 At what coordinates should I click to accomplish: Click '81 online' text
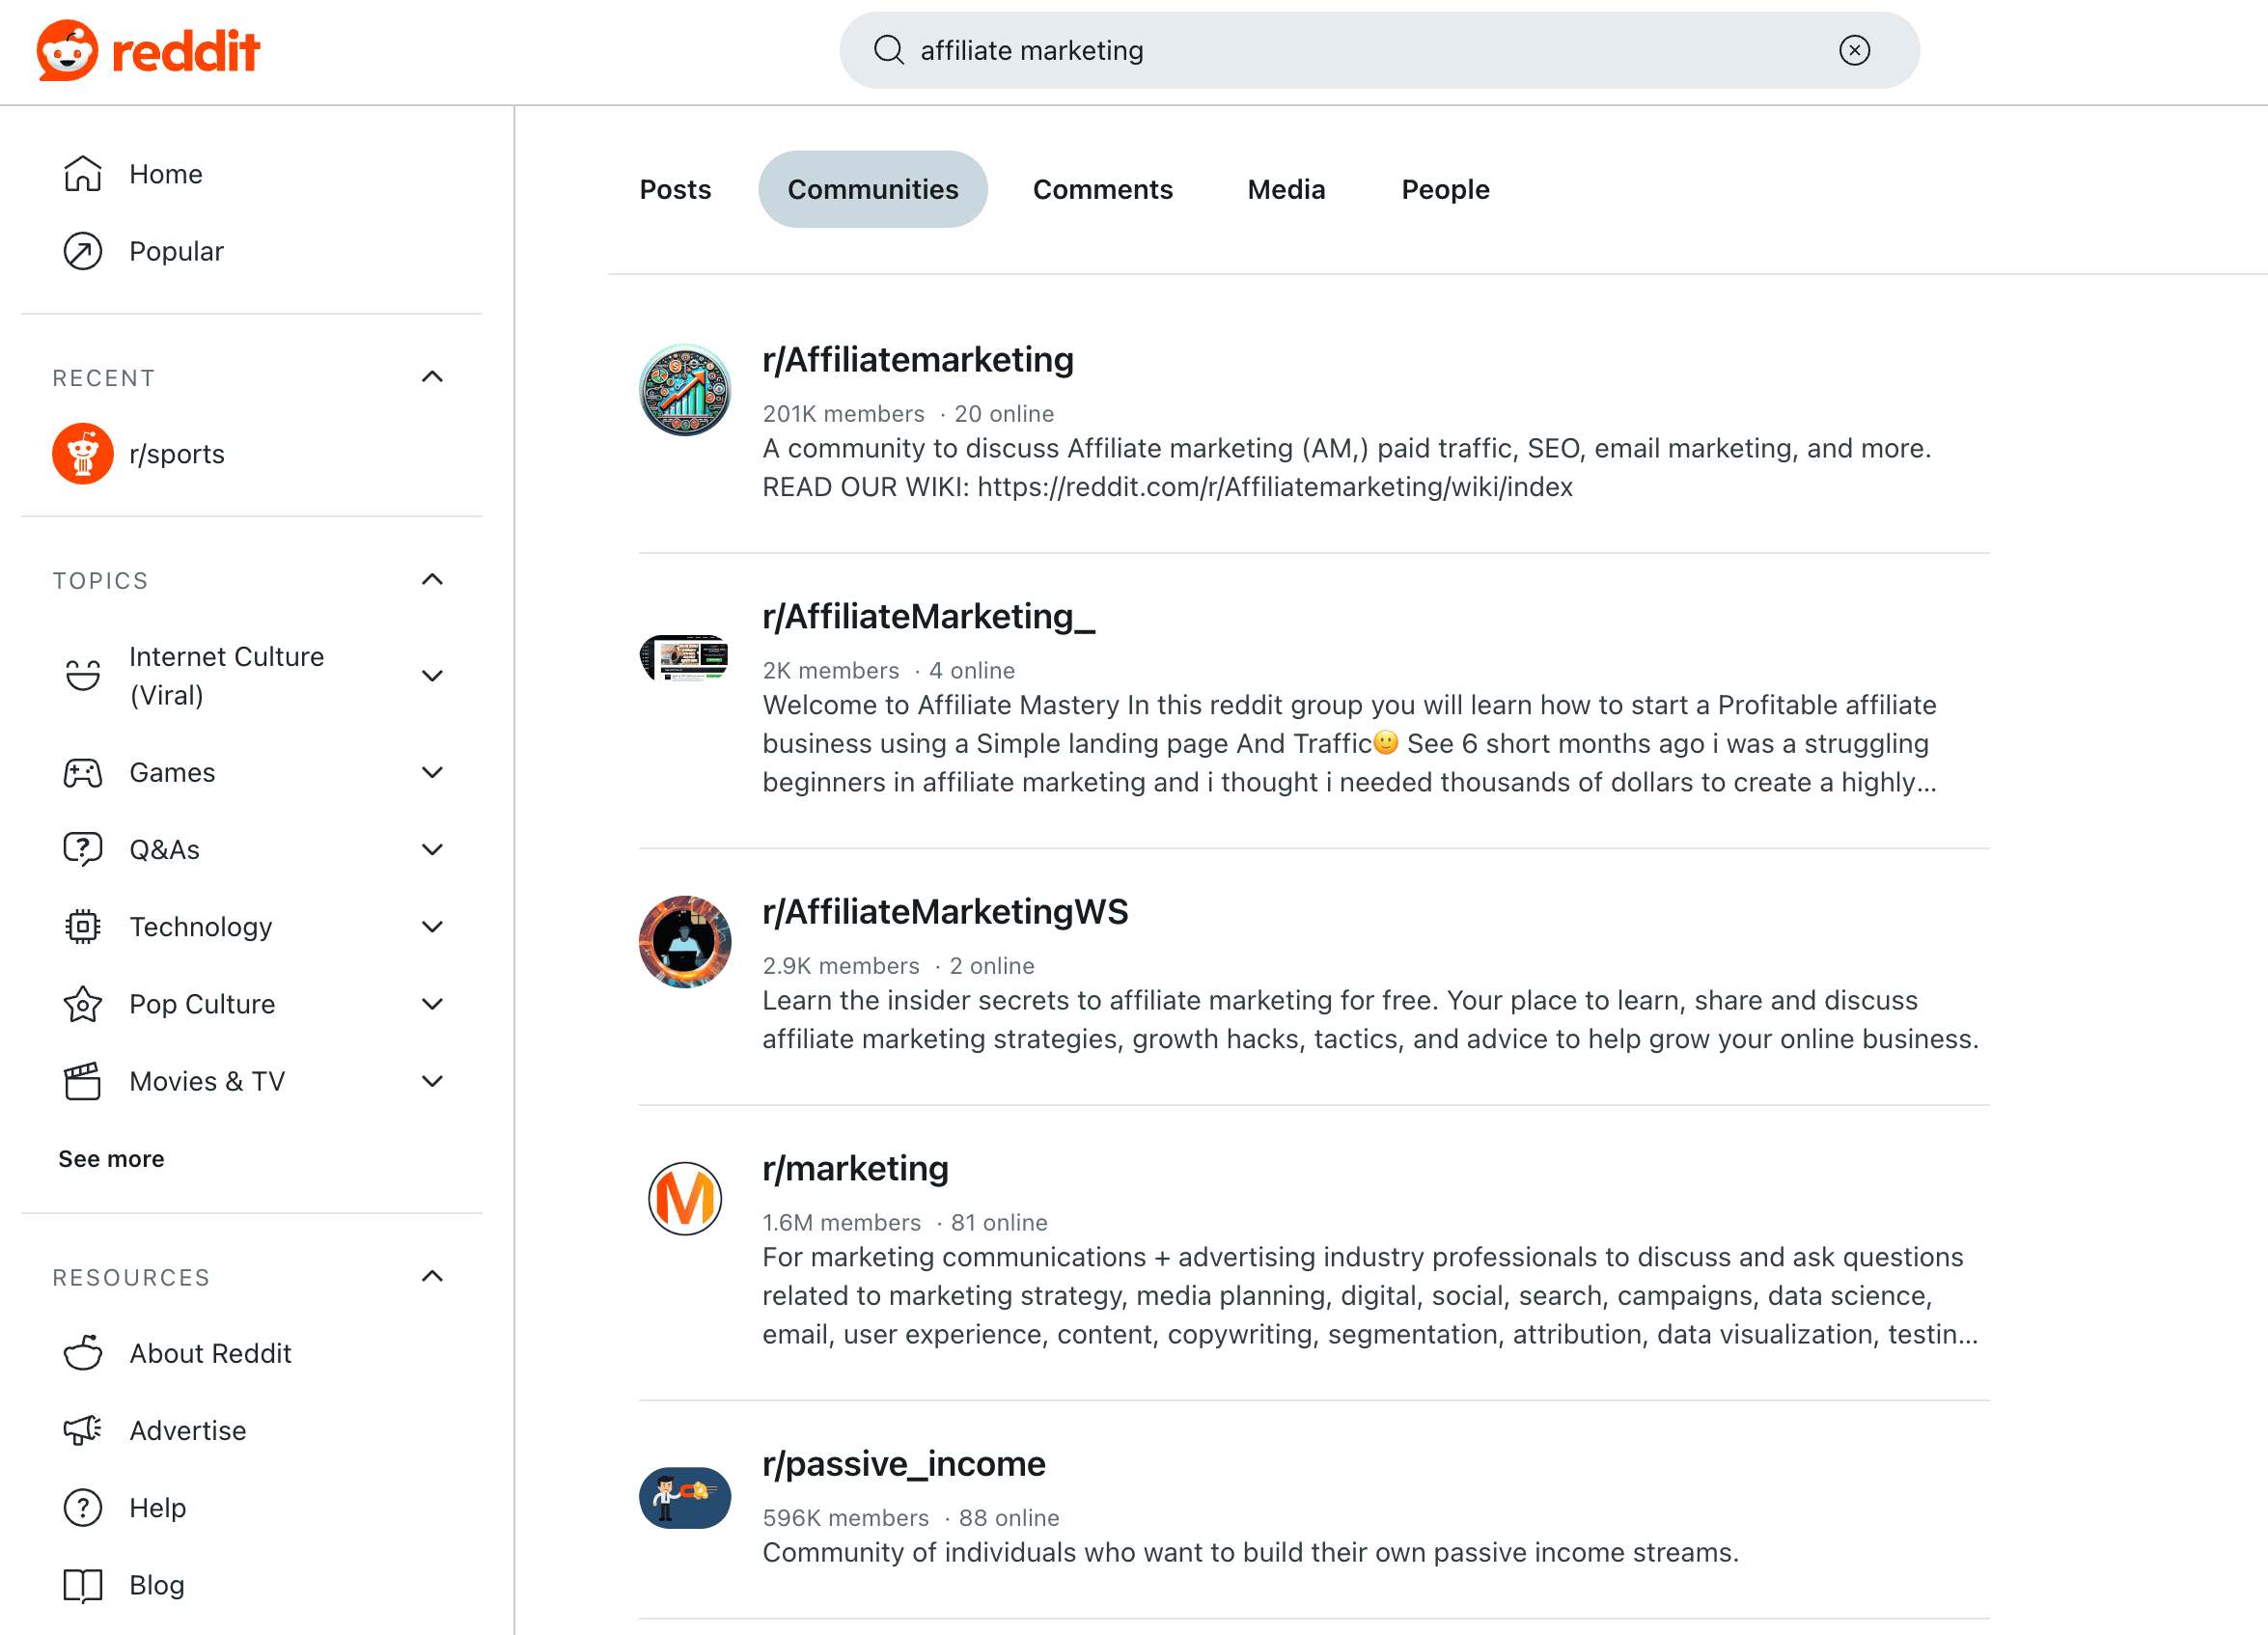click(999, 1222)
